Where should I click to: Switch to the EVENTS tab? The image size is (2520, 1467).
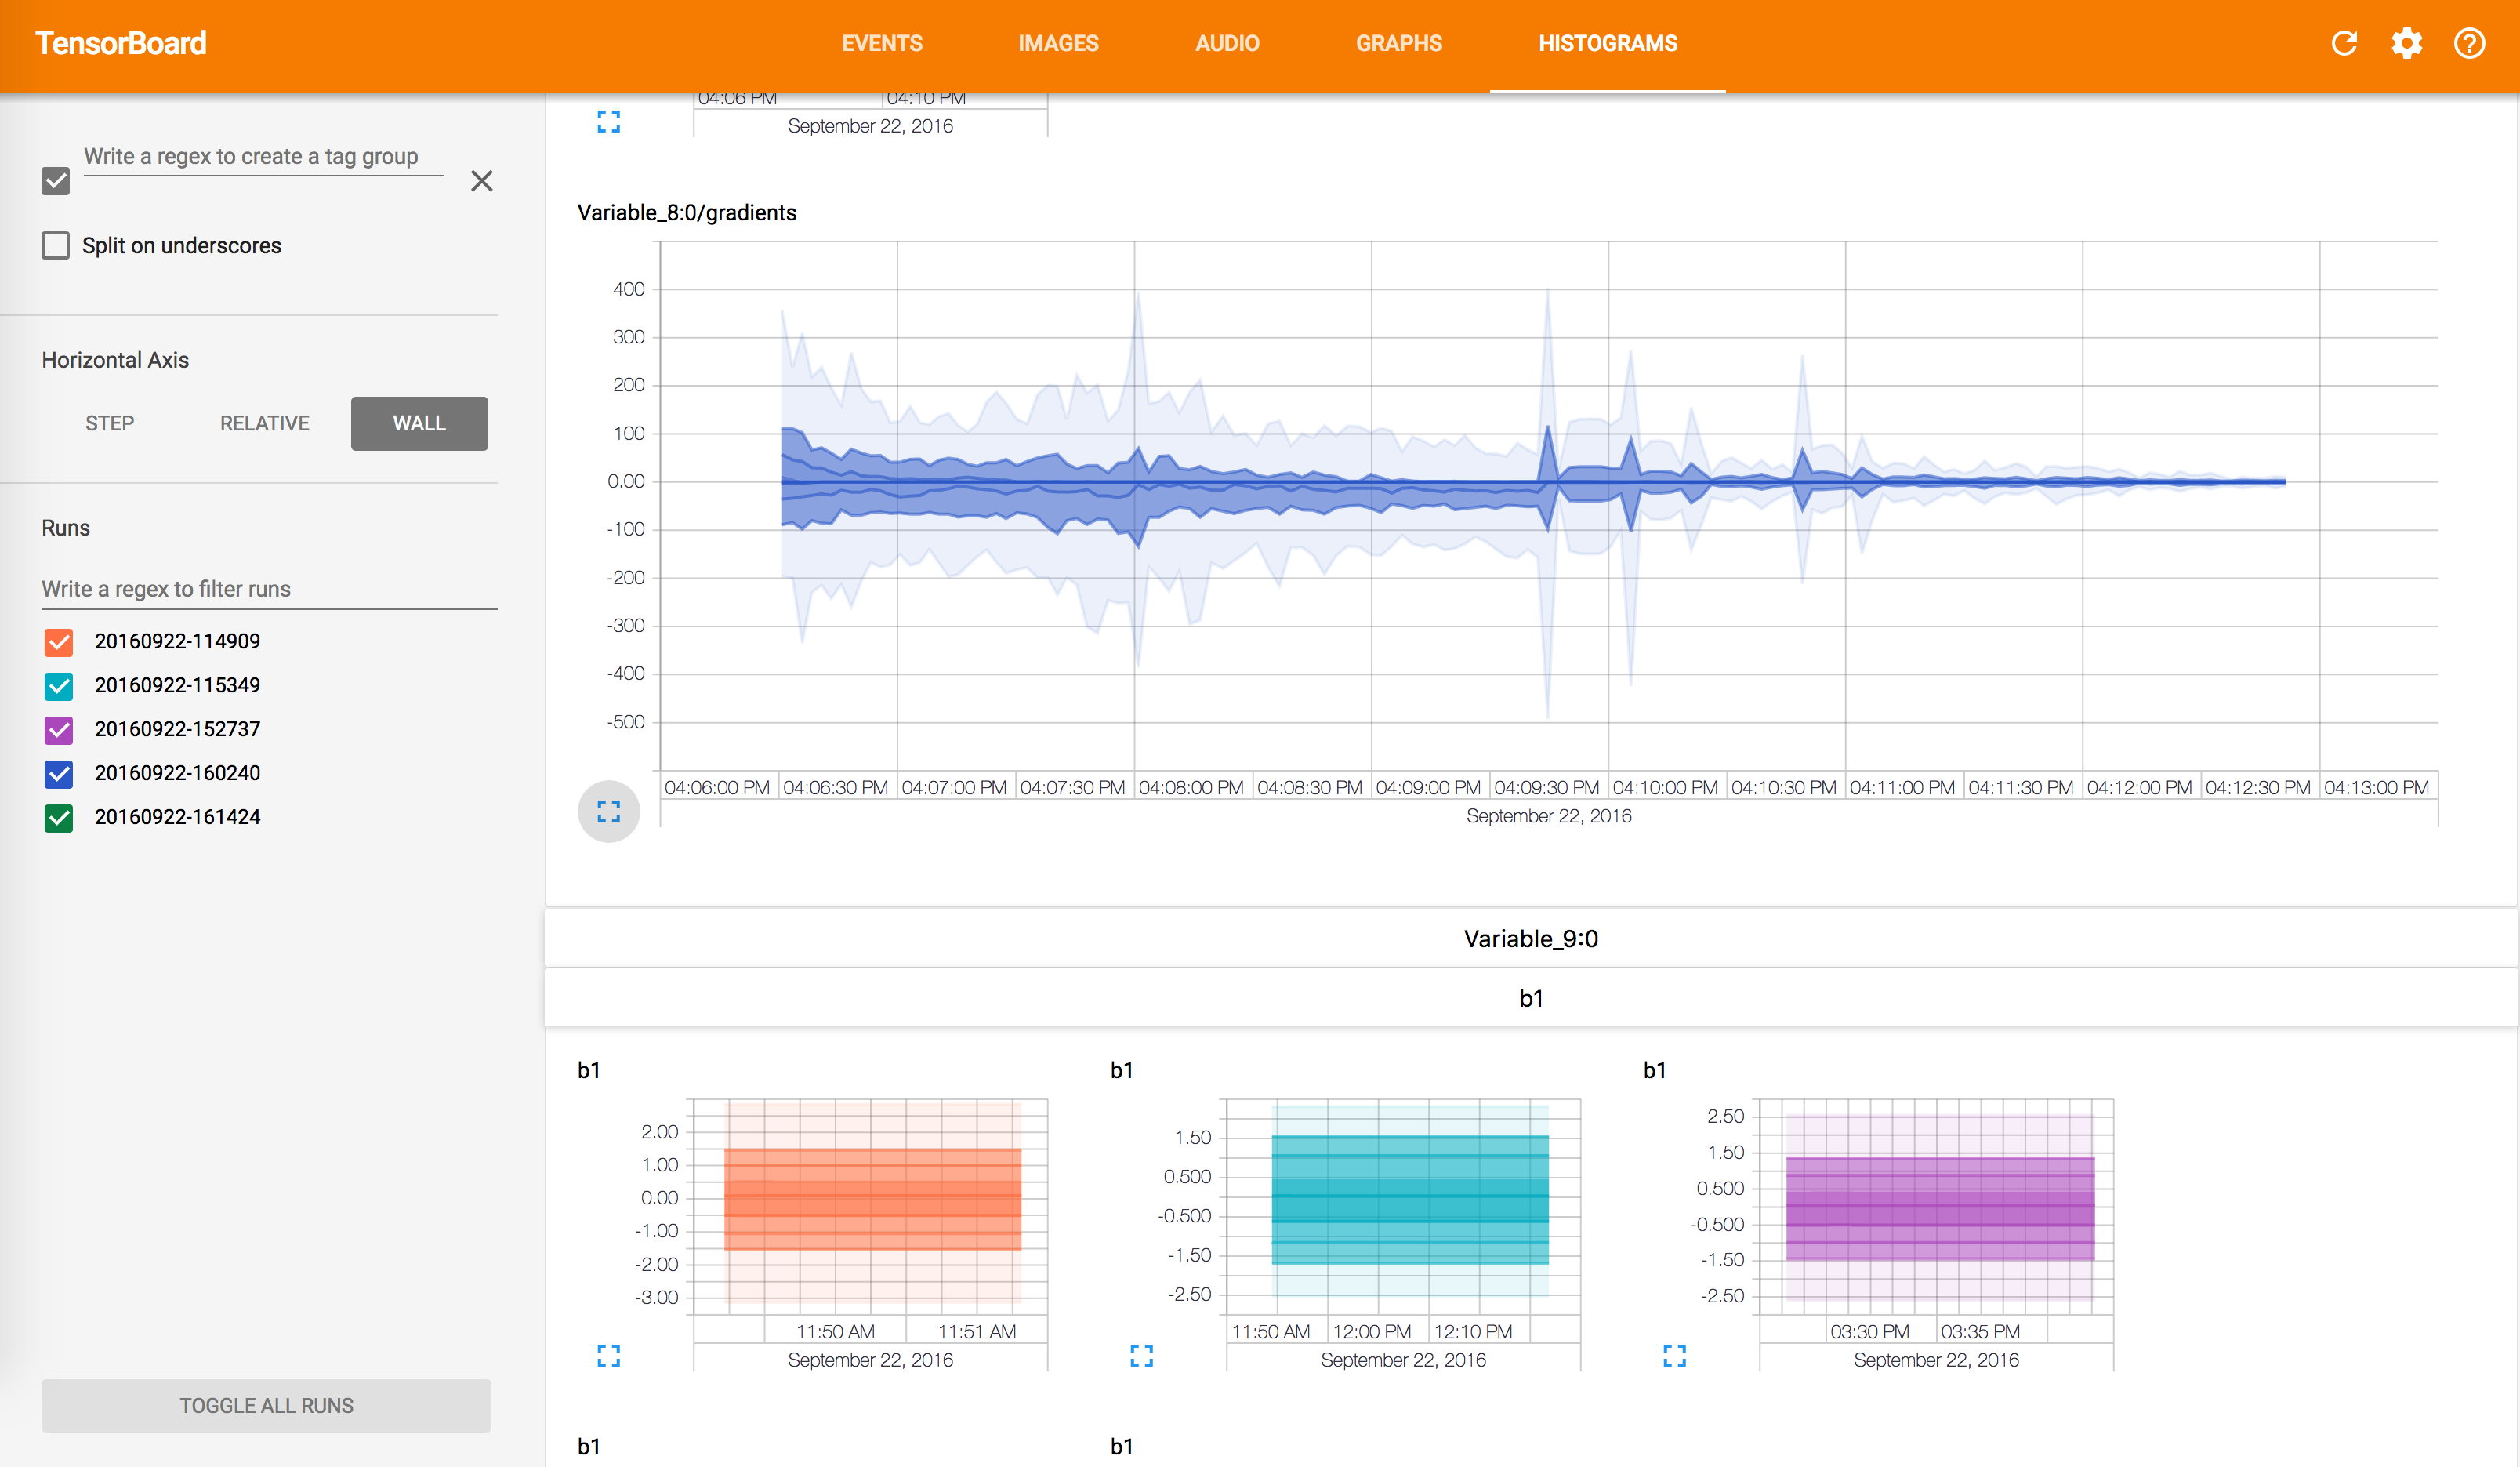[882, 44]
